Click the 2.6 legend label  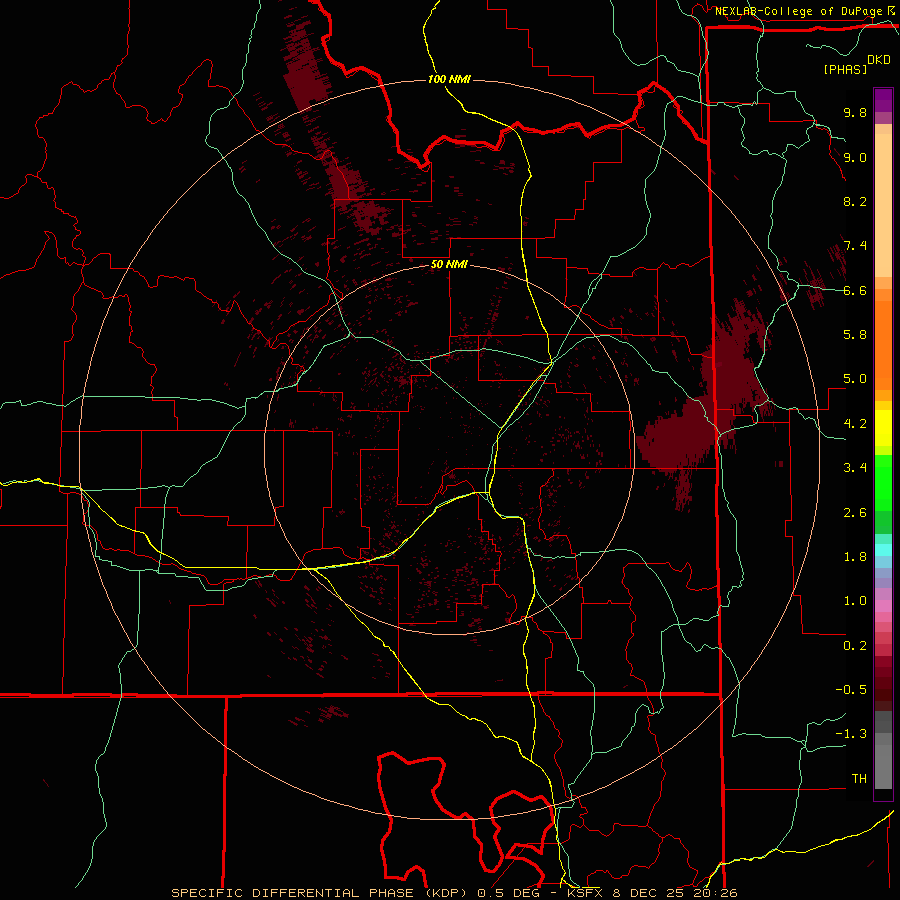(855, 513)
